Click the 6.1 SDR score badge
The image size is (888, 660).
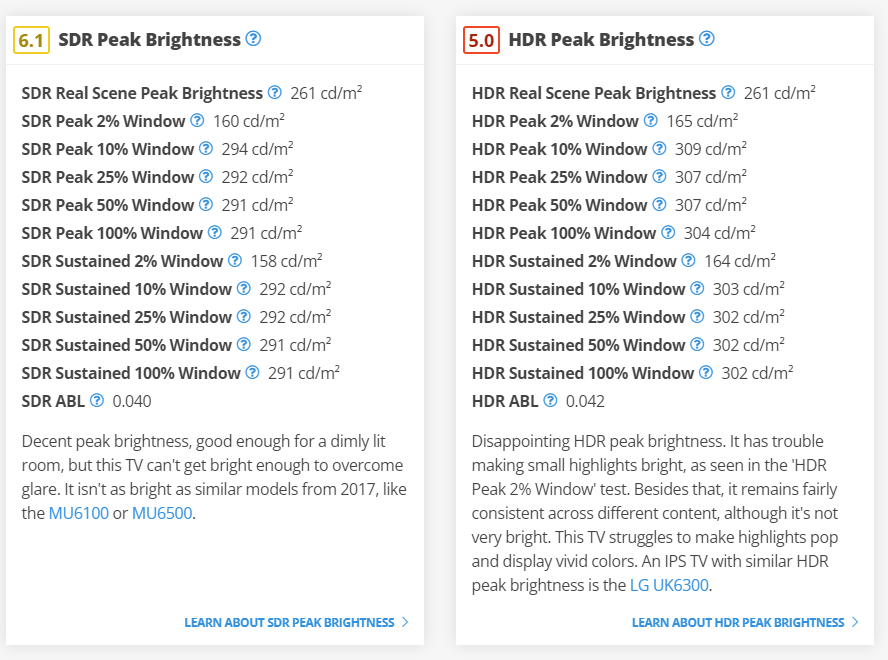click(x=29, y=40)
